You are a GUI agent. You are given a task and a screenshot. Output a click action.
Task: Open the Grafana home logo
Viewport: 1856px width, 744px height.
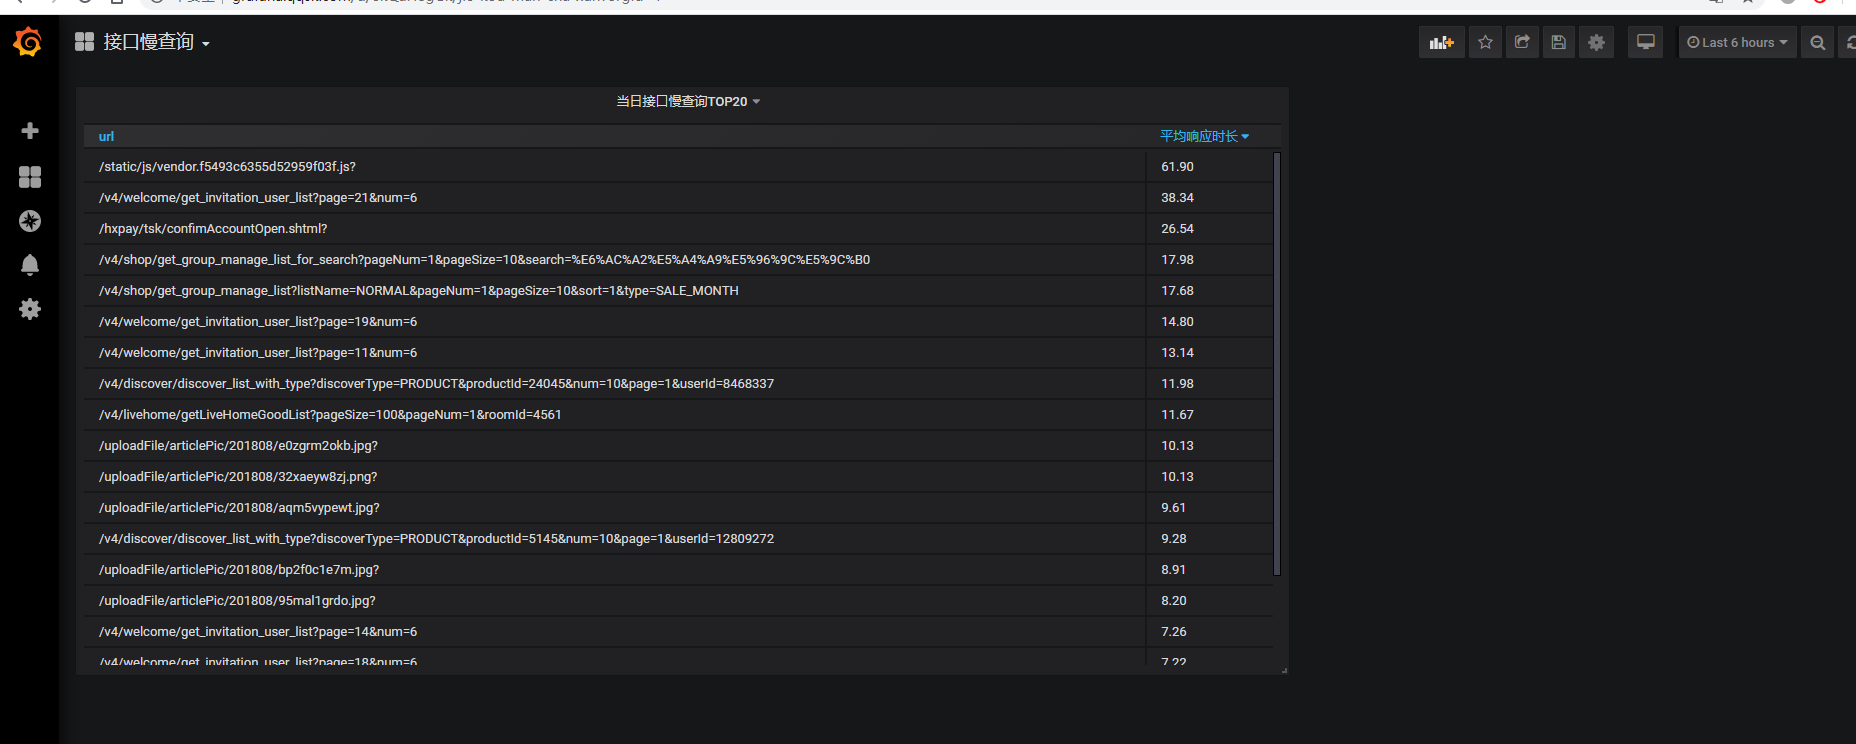click(x=28, y=42)
